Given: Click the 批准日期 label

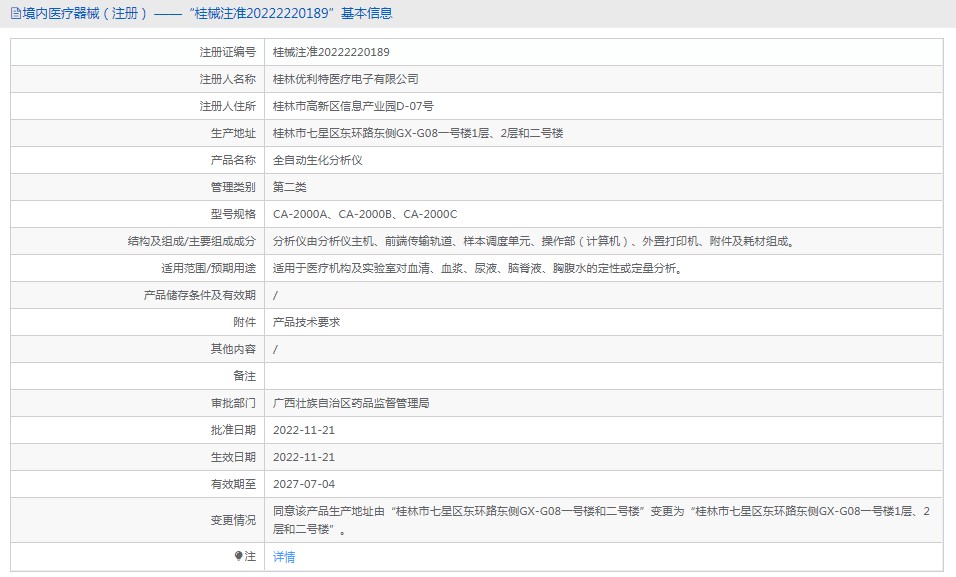Looking at the screenshot, I should point(234,430).
